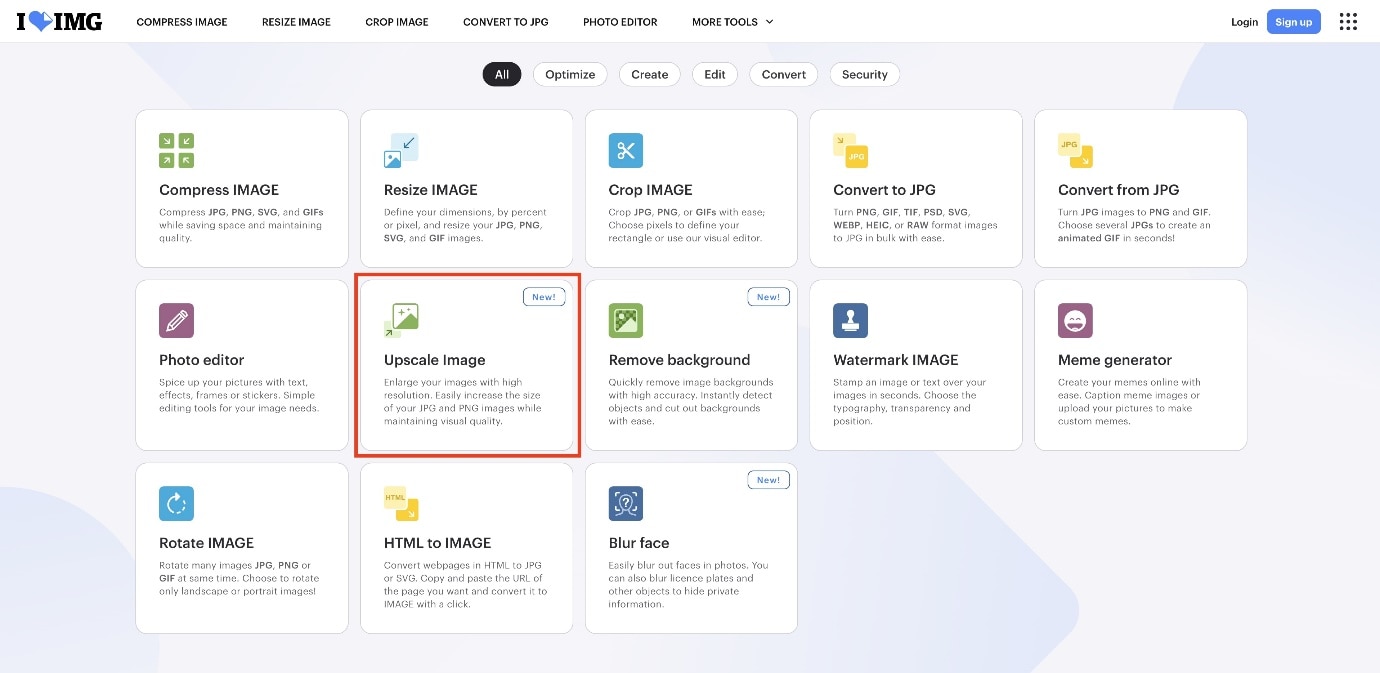Image resolution: width=1380 pixels, height=673 pixels.
Task: Filter tools by Security category
Action: [x=865, y=74]
